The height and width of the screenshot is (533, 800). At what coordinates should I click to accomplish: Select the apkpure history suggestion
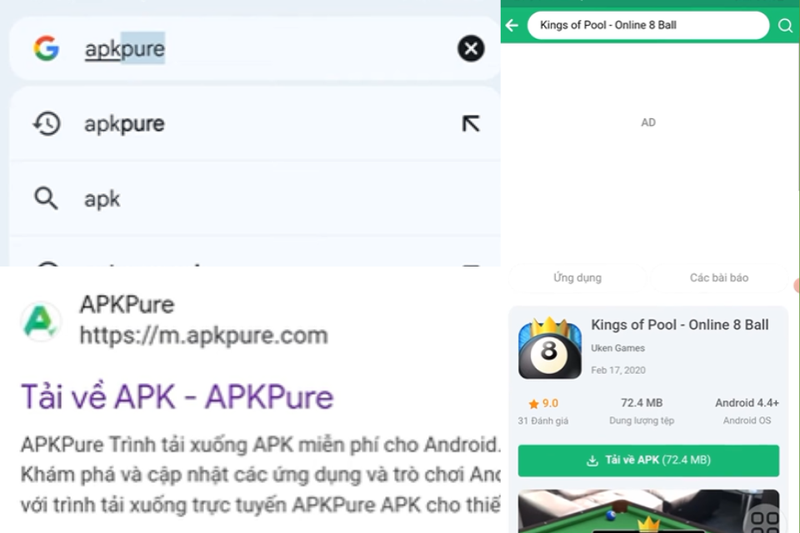coord(254,123)
